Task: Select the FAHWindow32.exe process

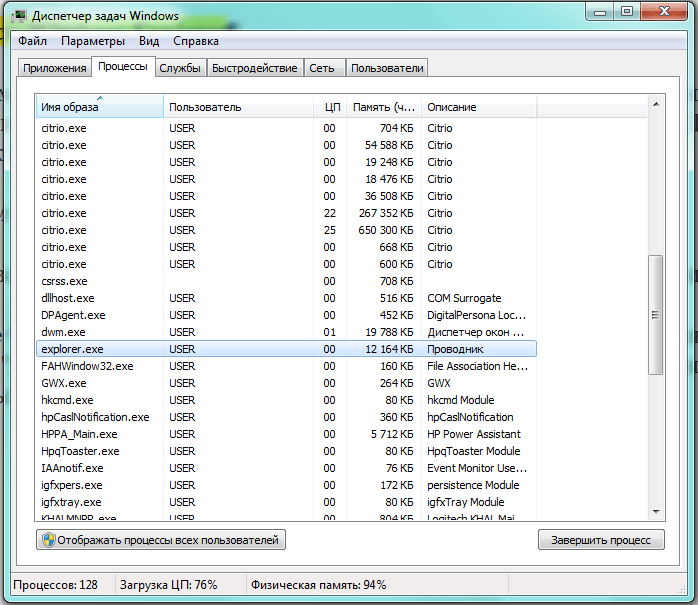Action: point(286,366)
